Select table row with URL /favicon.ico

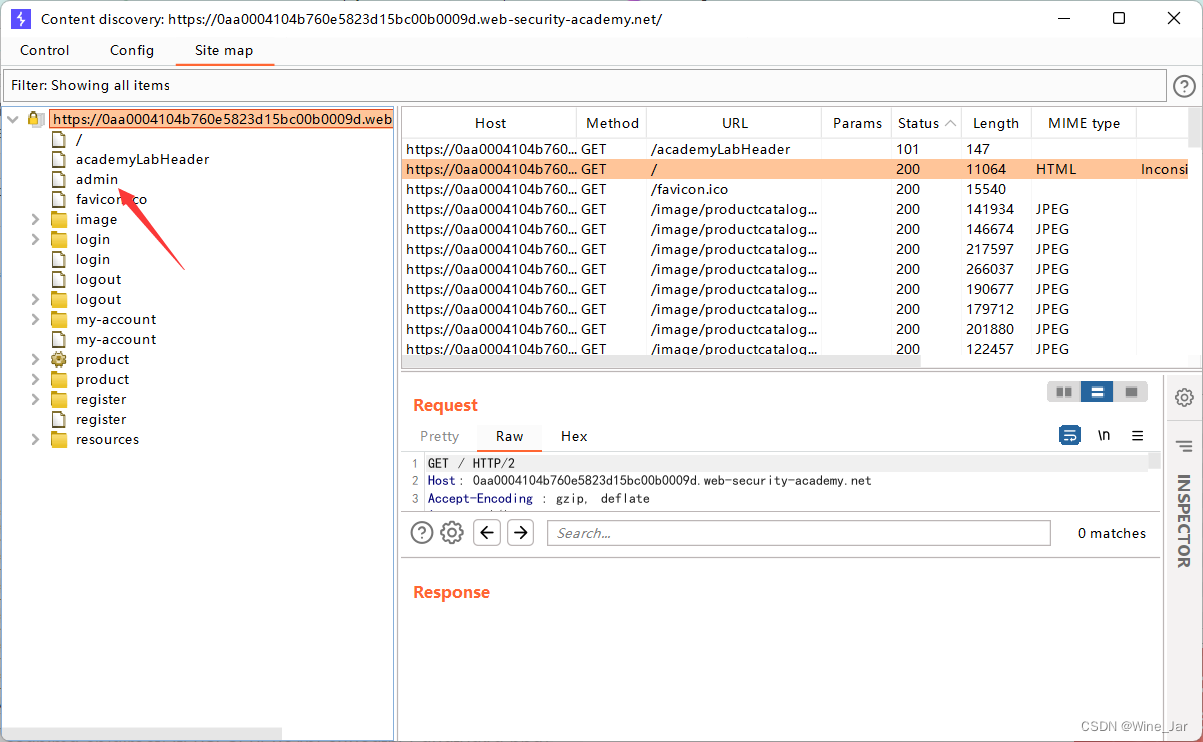click(794, 189)
